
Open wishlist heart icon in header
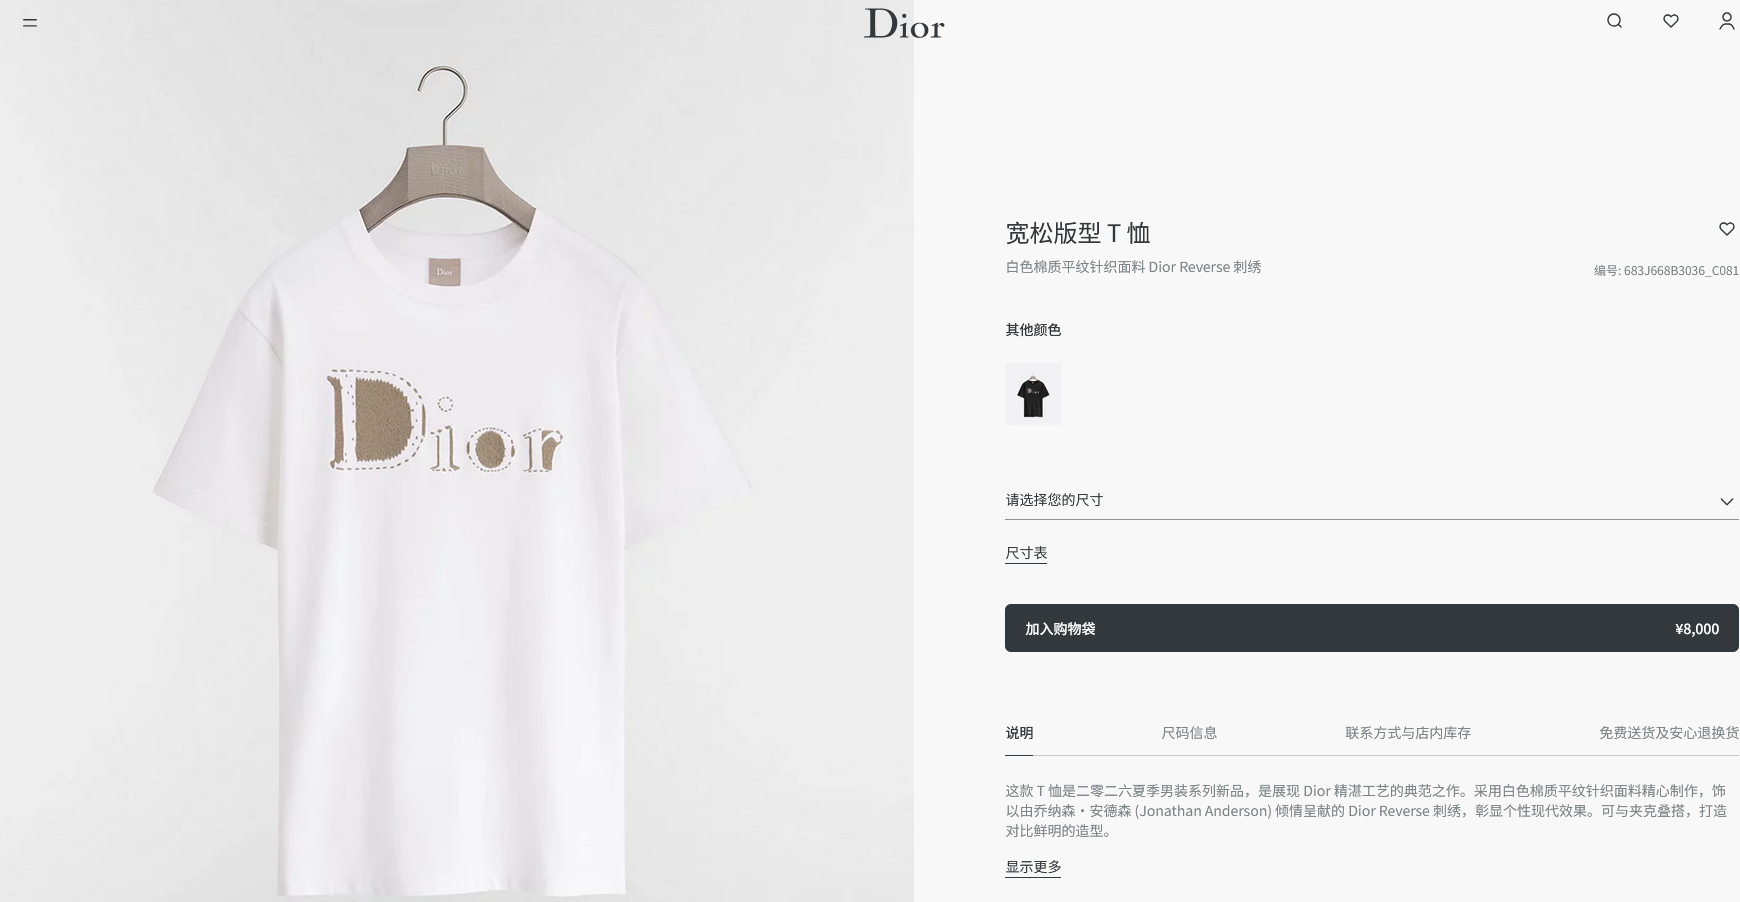click(1671, 21)
